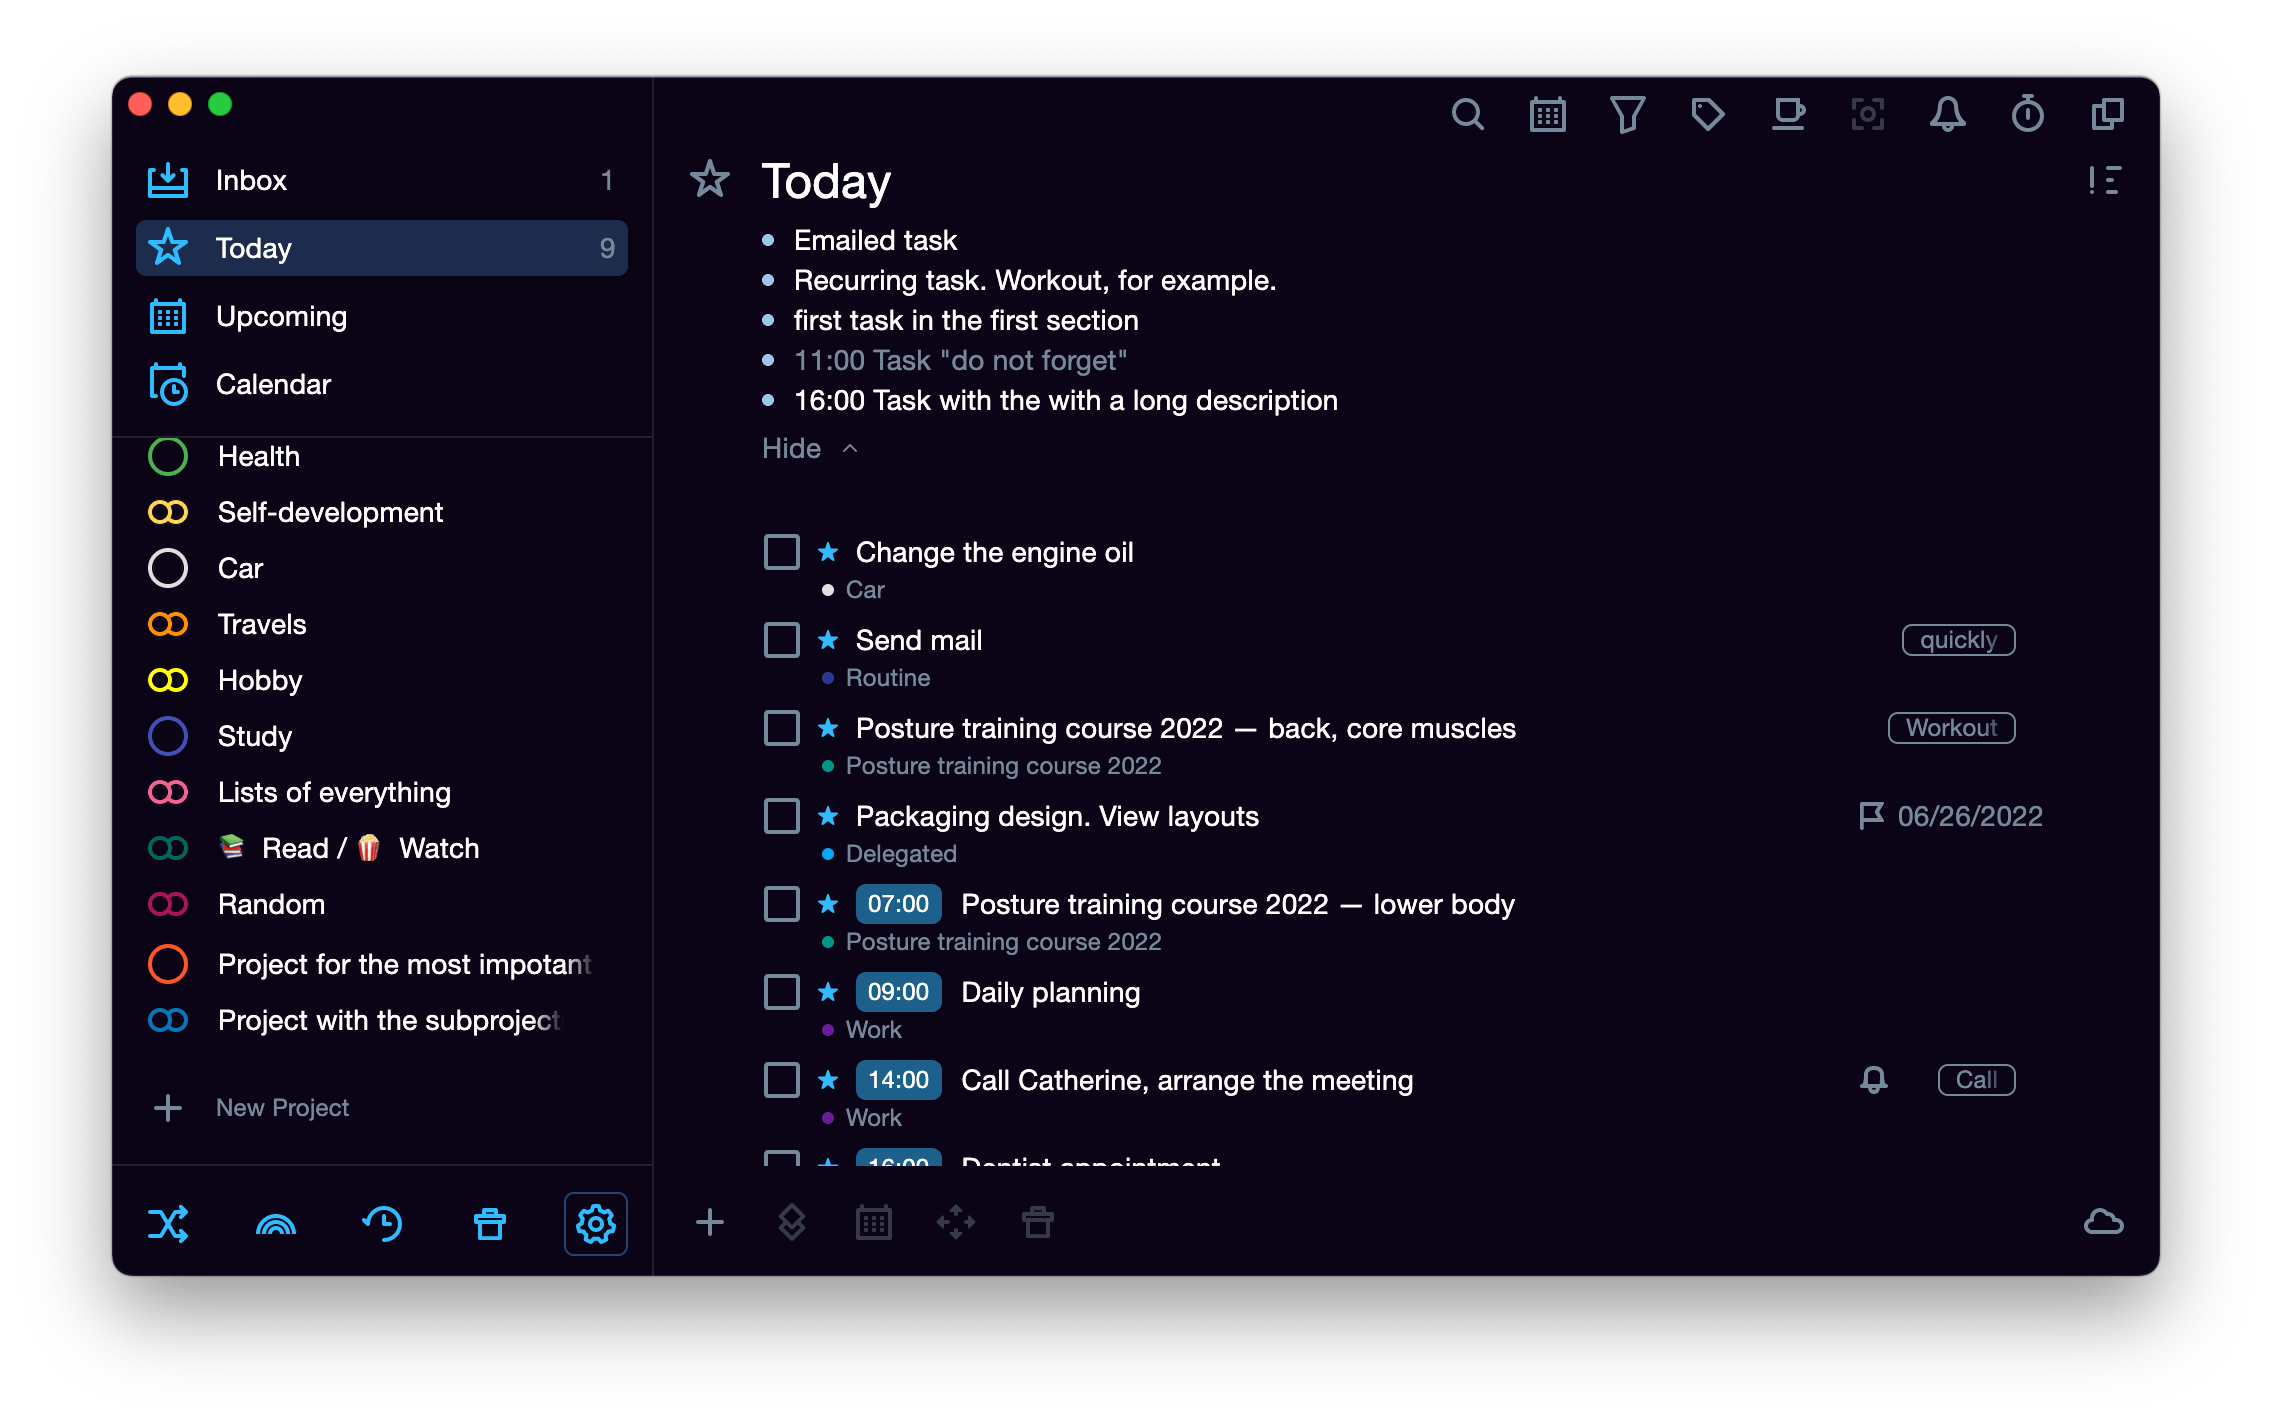Open the Health project
Screen dimensions: 2272x1424
tap(382, 456)
